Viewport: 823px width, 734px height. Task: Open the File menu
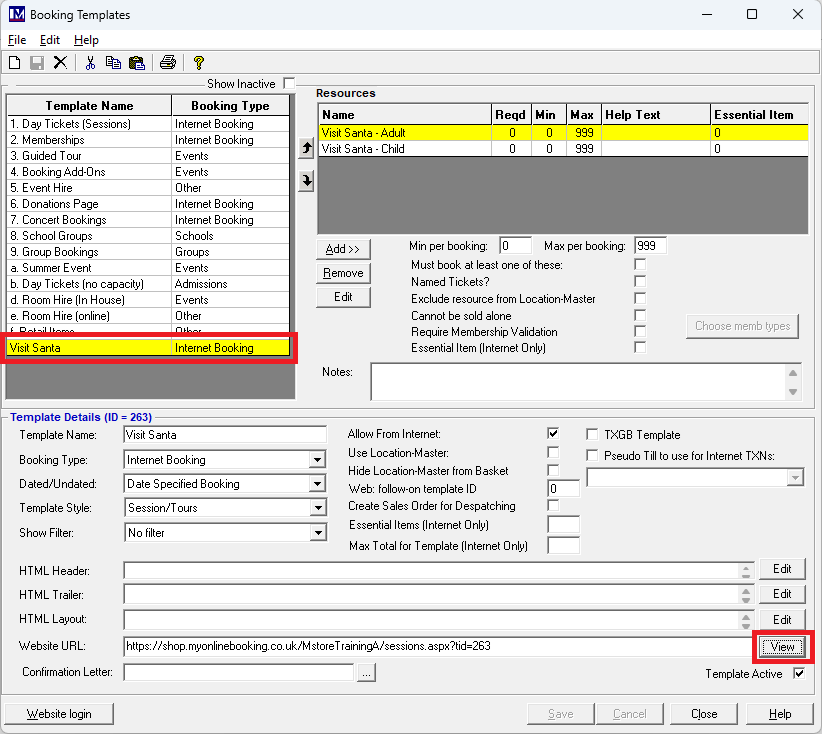[17, 40]
